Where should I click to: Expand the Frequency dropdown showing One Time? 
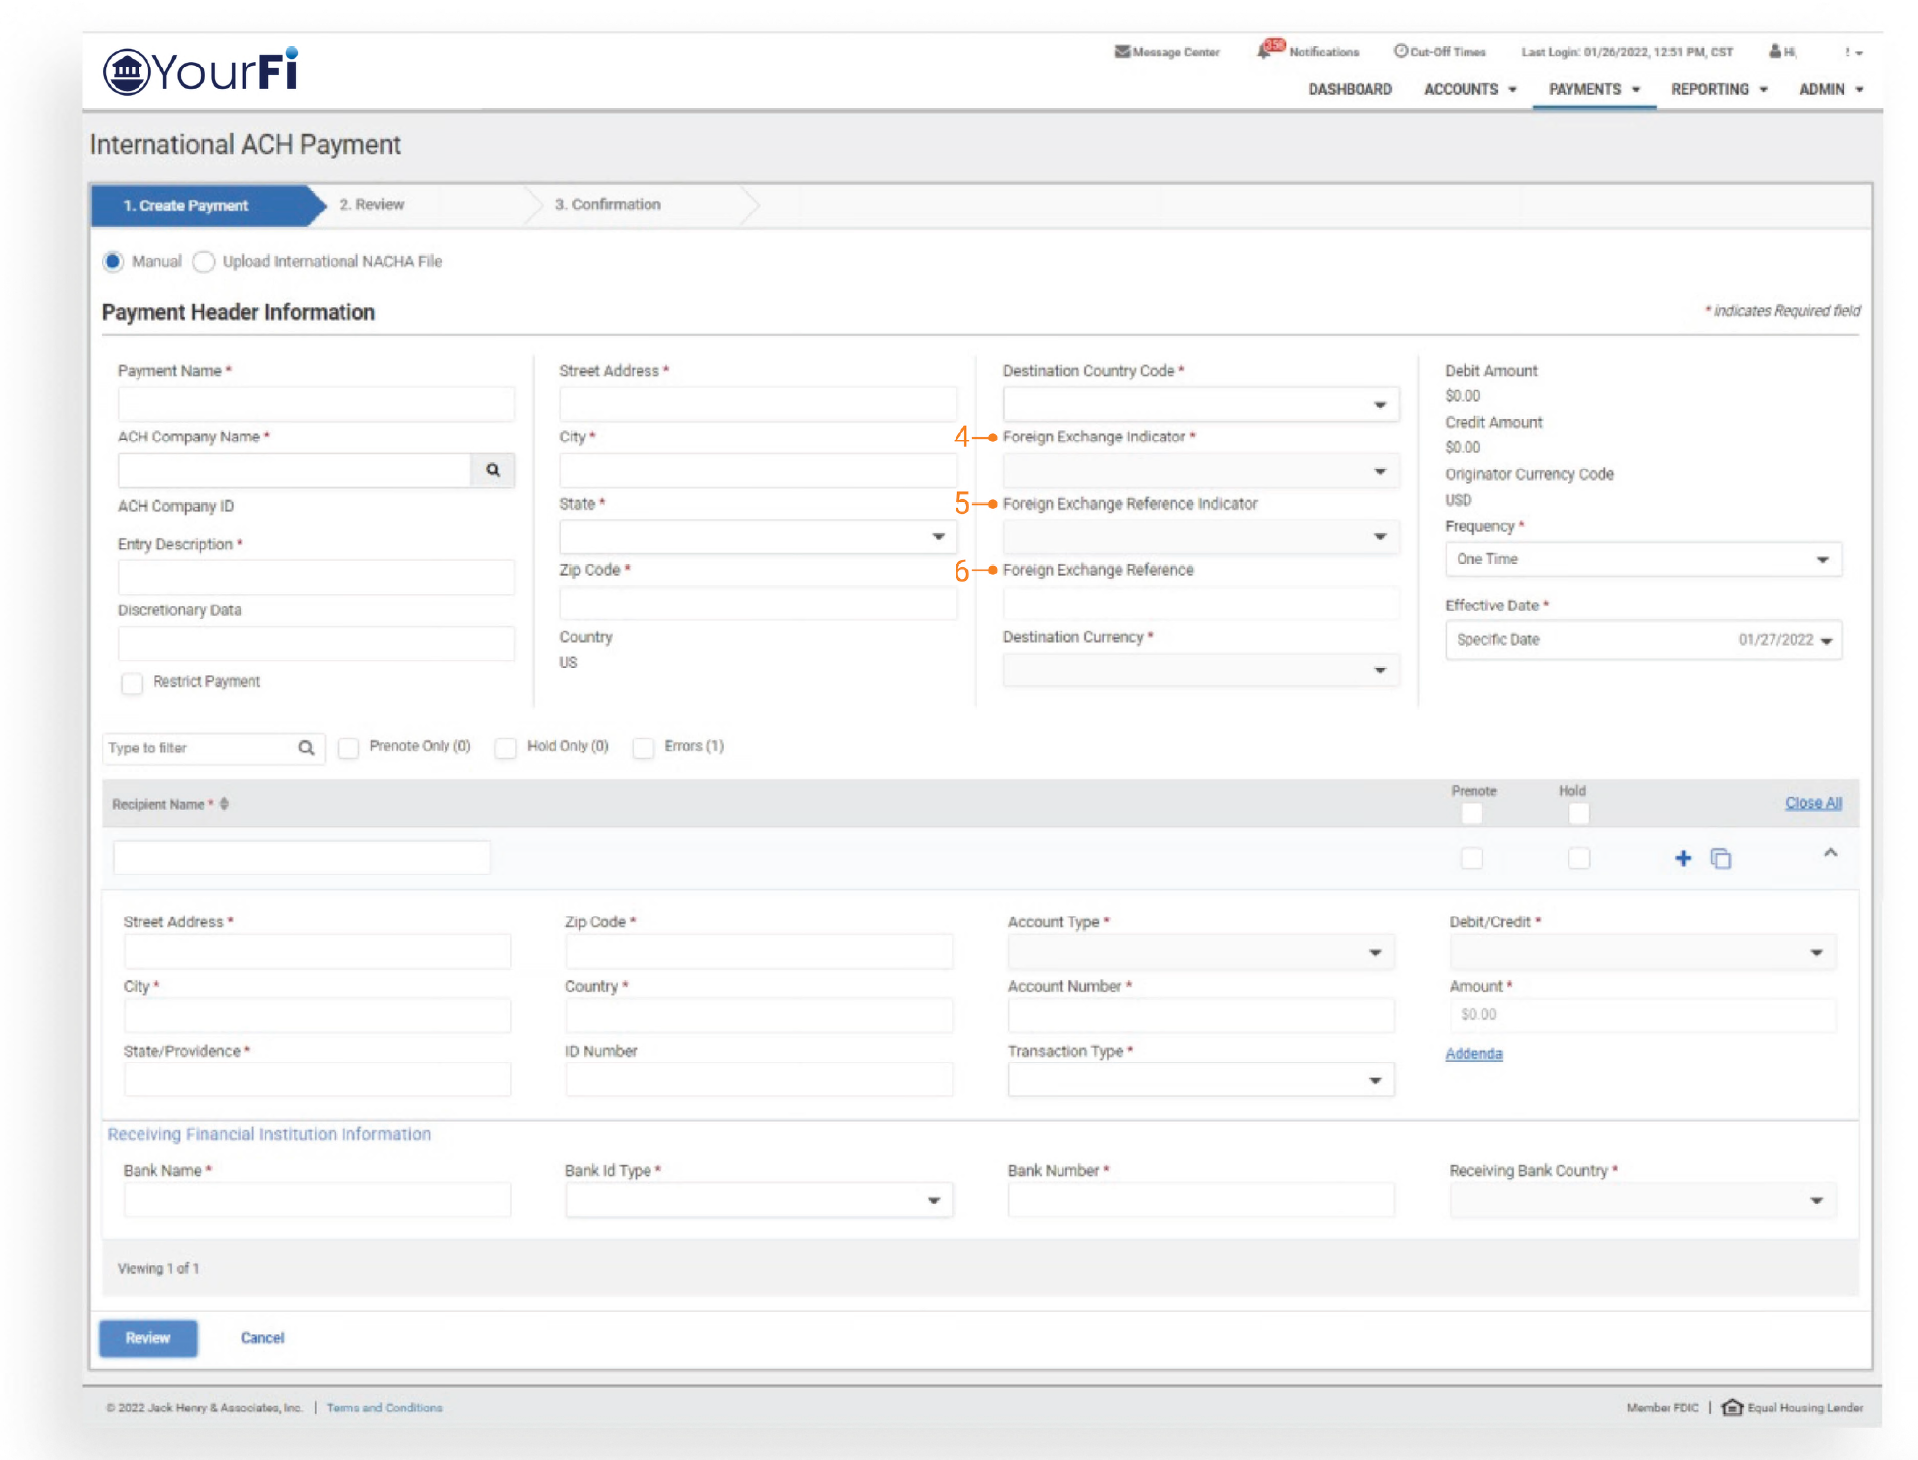click(x=1642, y=560)
